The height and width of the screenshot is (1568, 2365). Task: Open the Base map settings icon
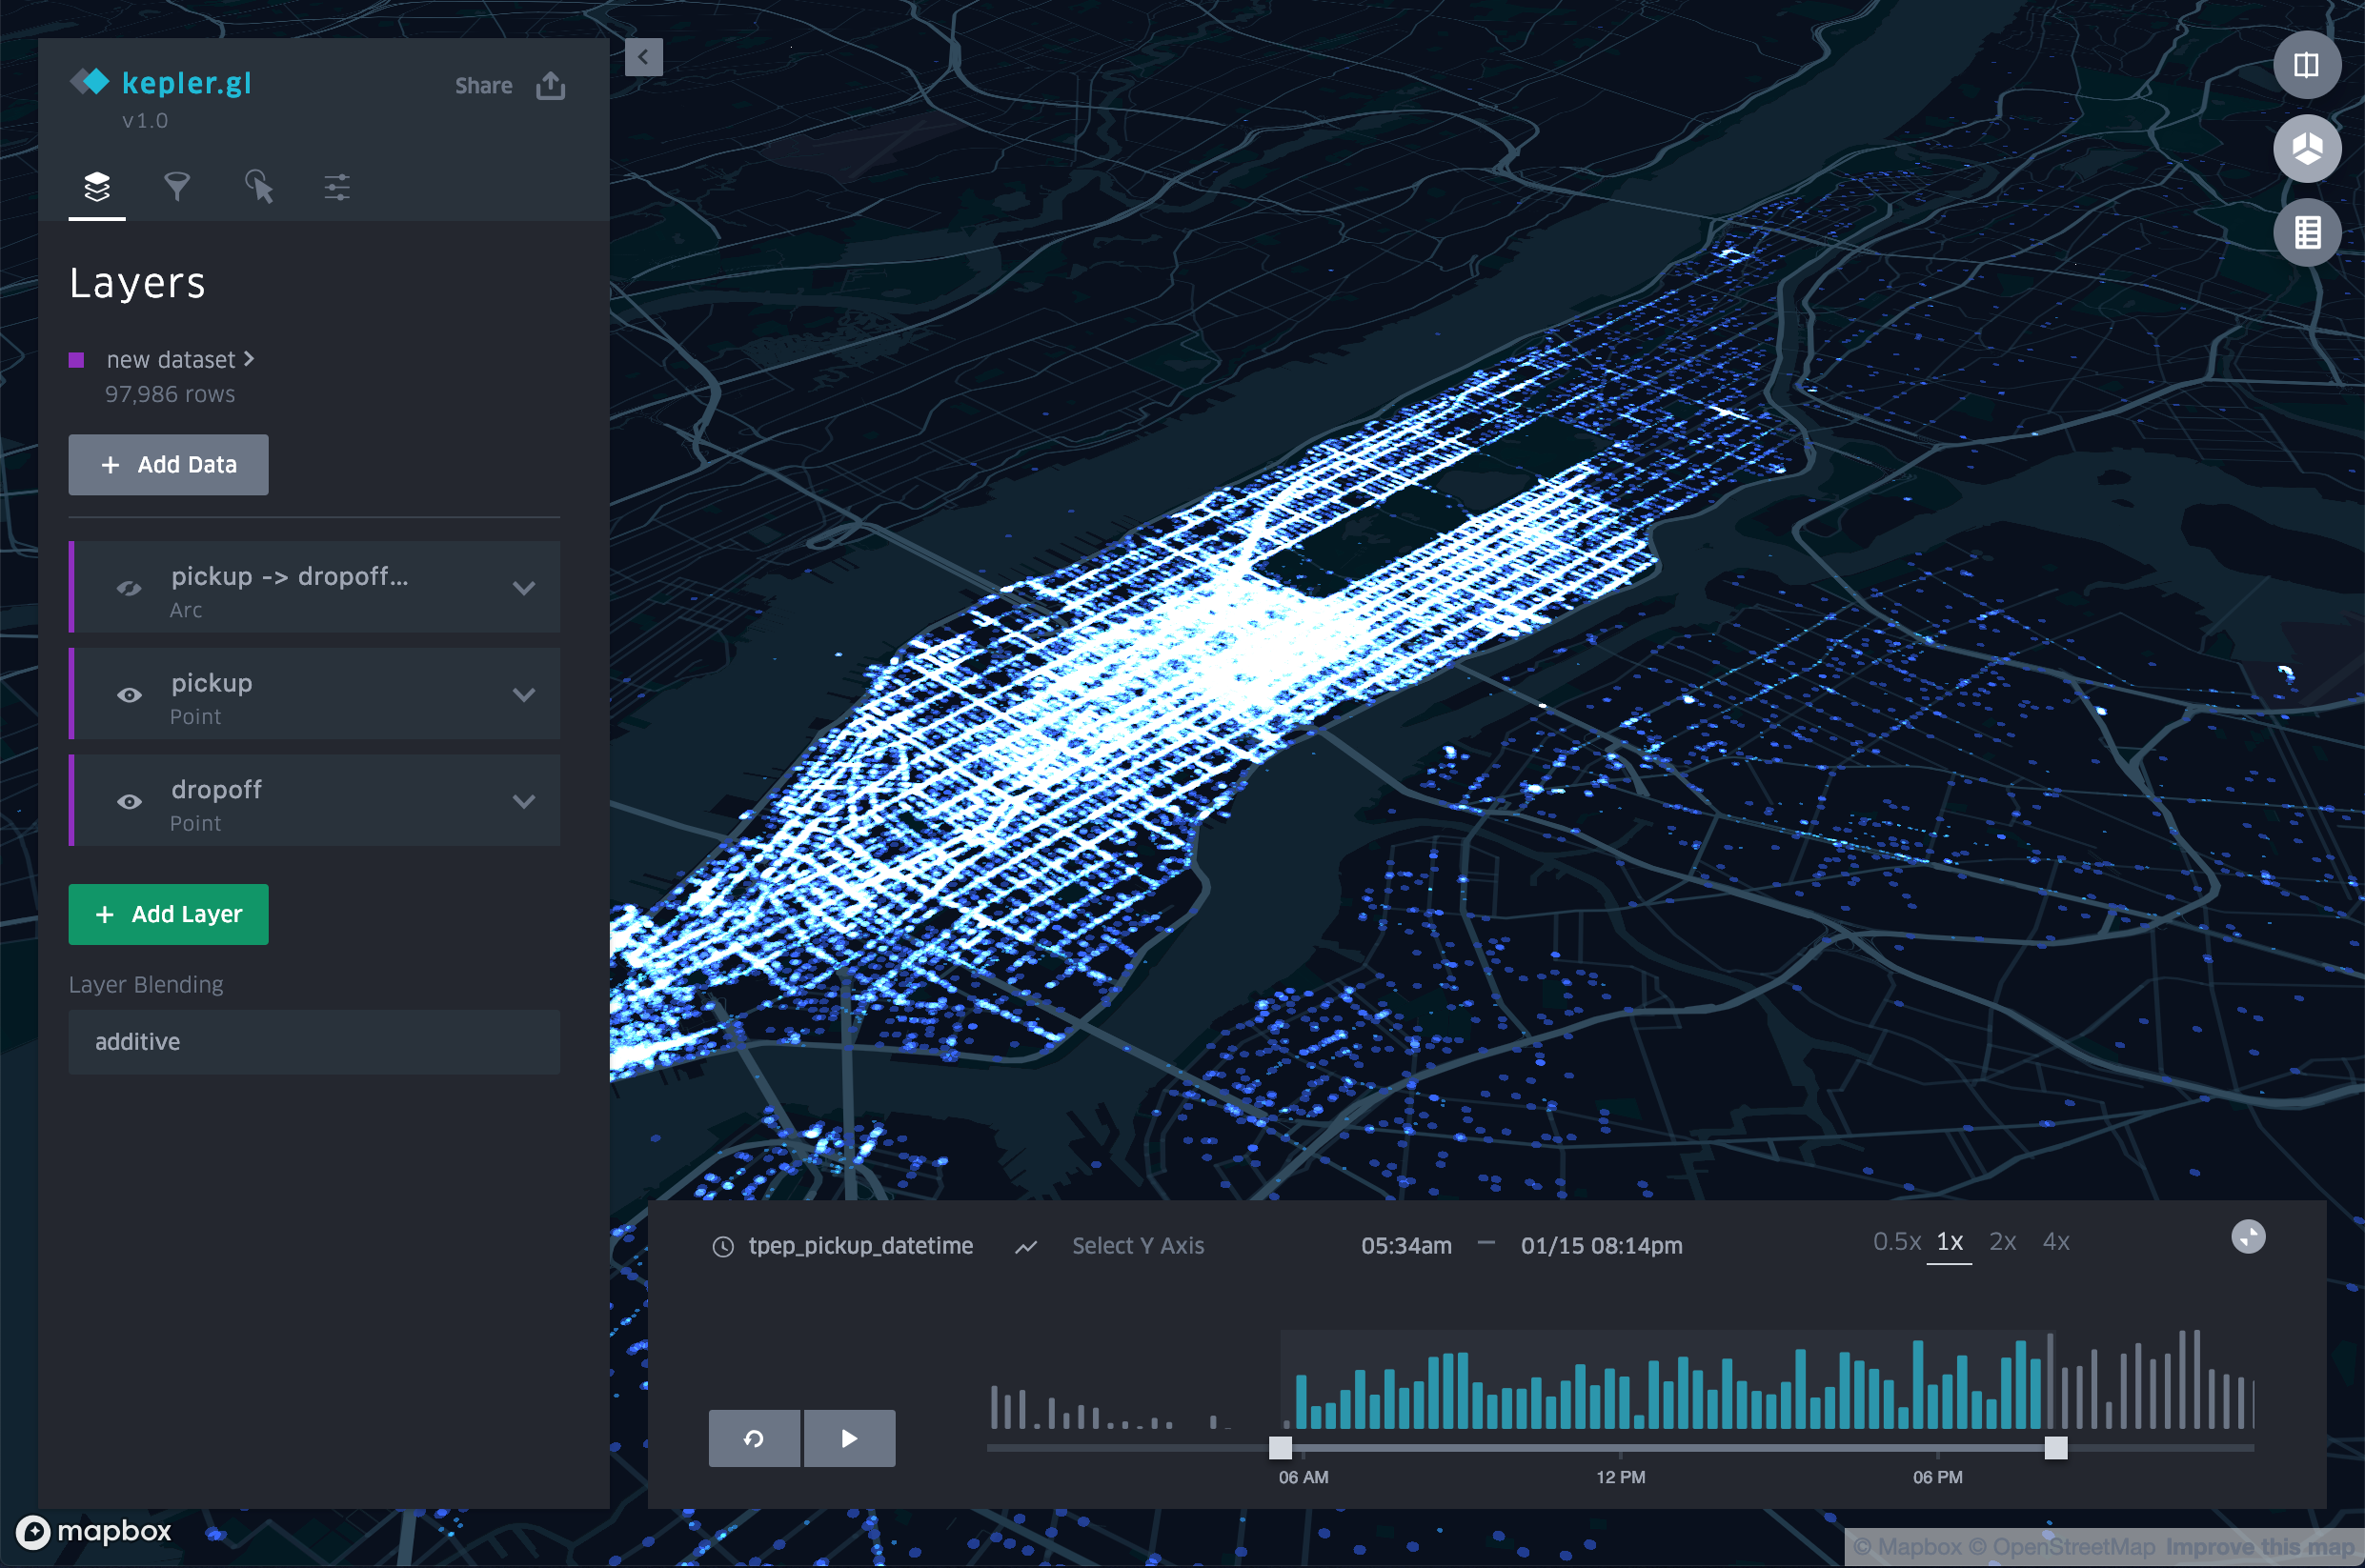336,186
